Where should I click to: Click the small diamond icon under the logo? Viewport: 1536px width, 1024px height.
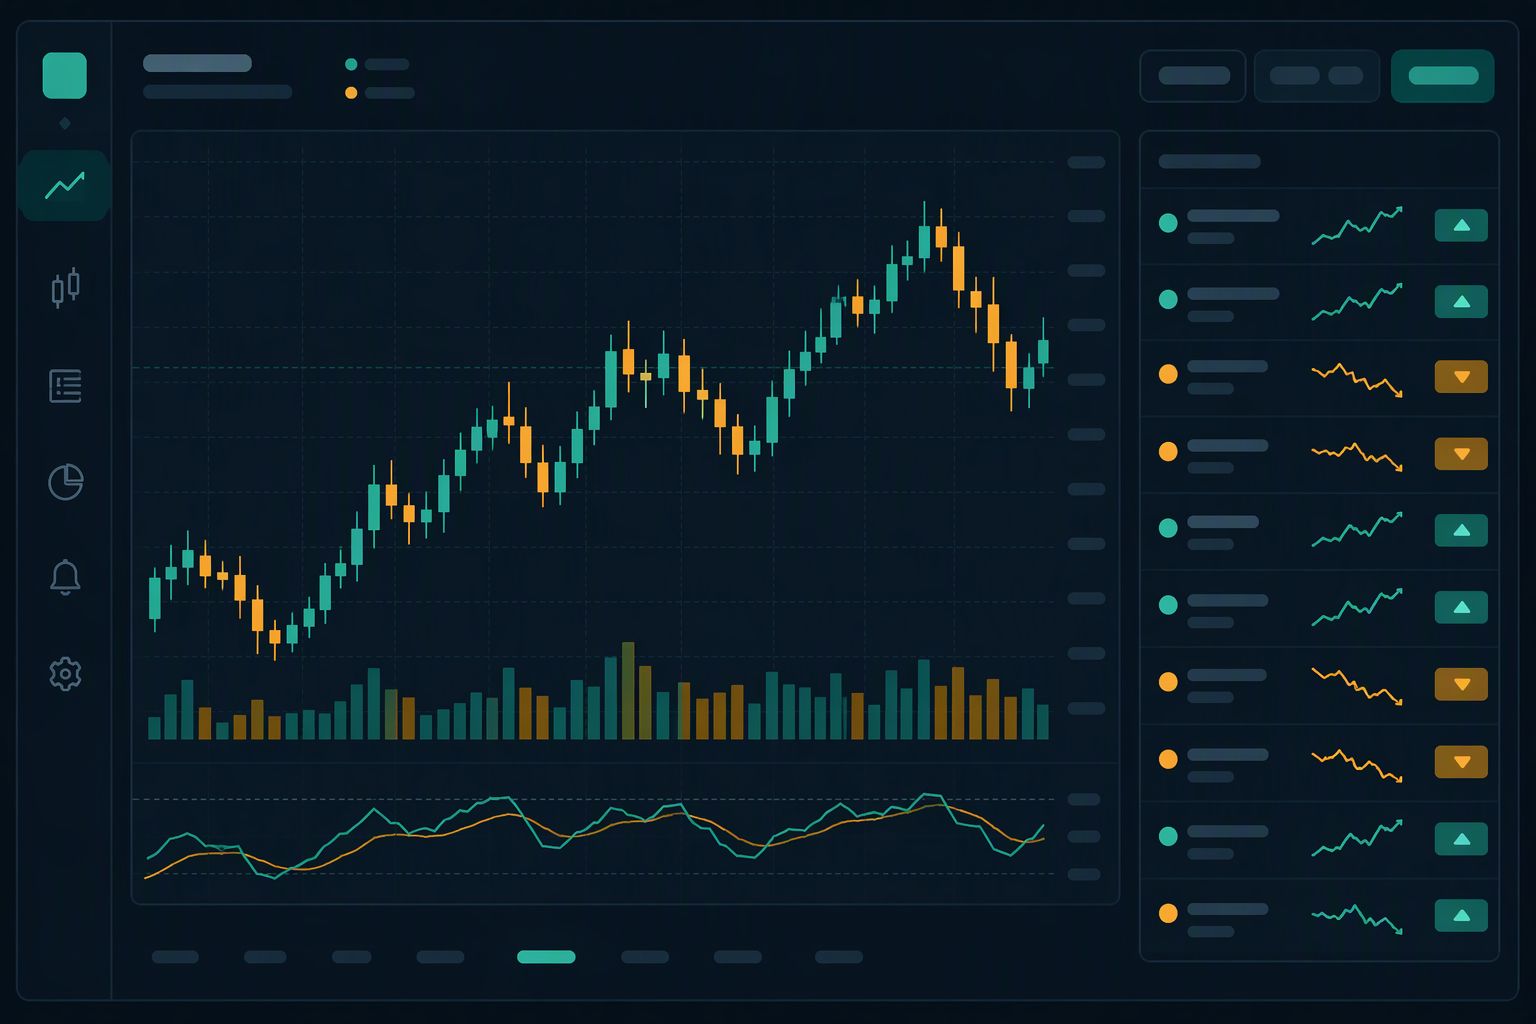[x=65, y=123]
